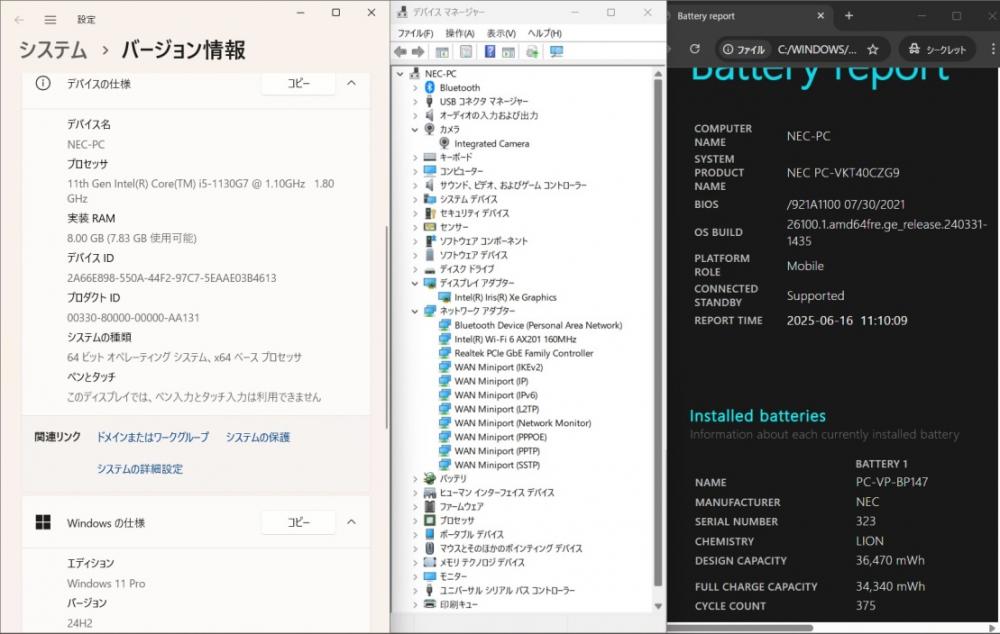Collapse the NEC-PC root node
The height and width of the screenshot is (634, 1000).
(x=400, y=74)
